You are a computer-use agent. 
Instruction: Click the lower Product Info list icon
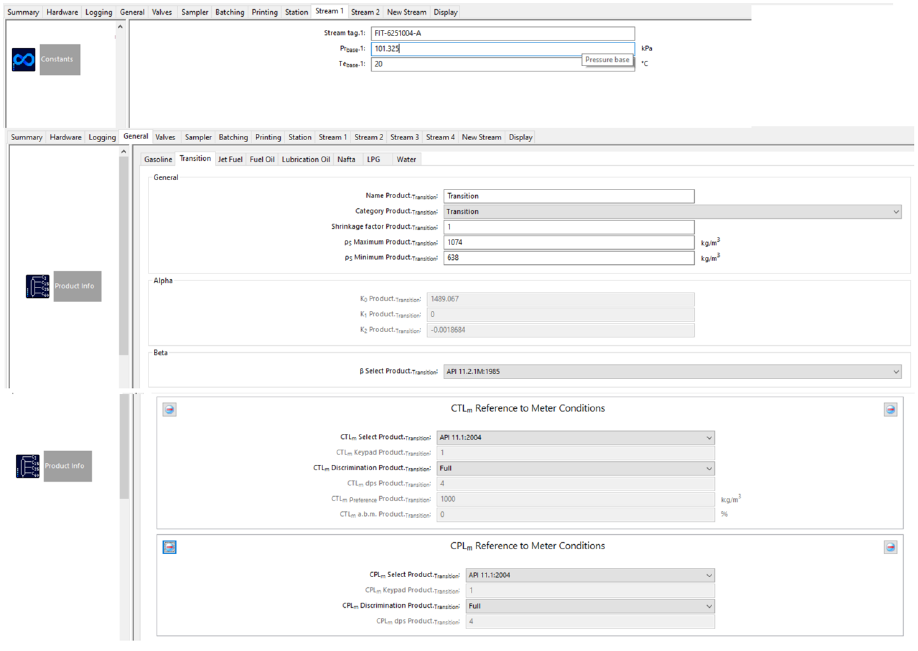tap(28, 466)
